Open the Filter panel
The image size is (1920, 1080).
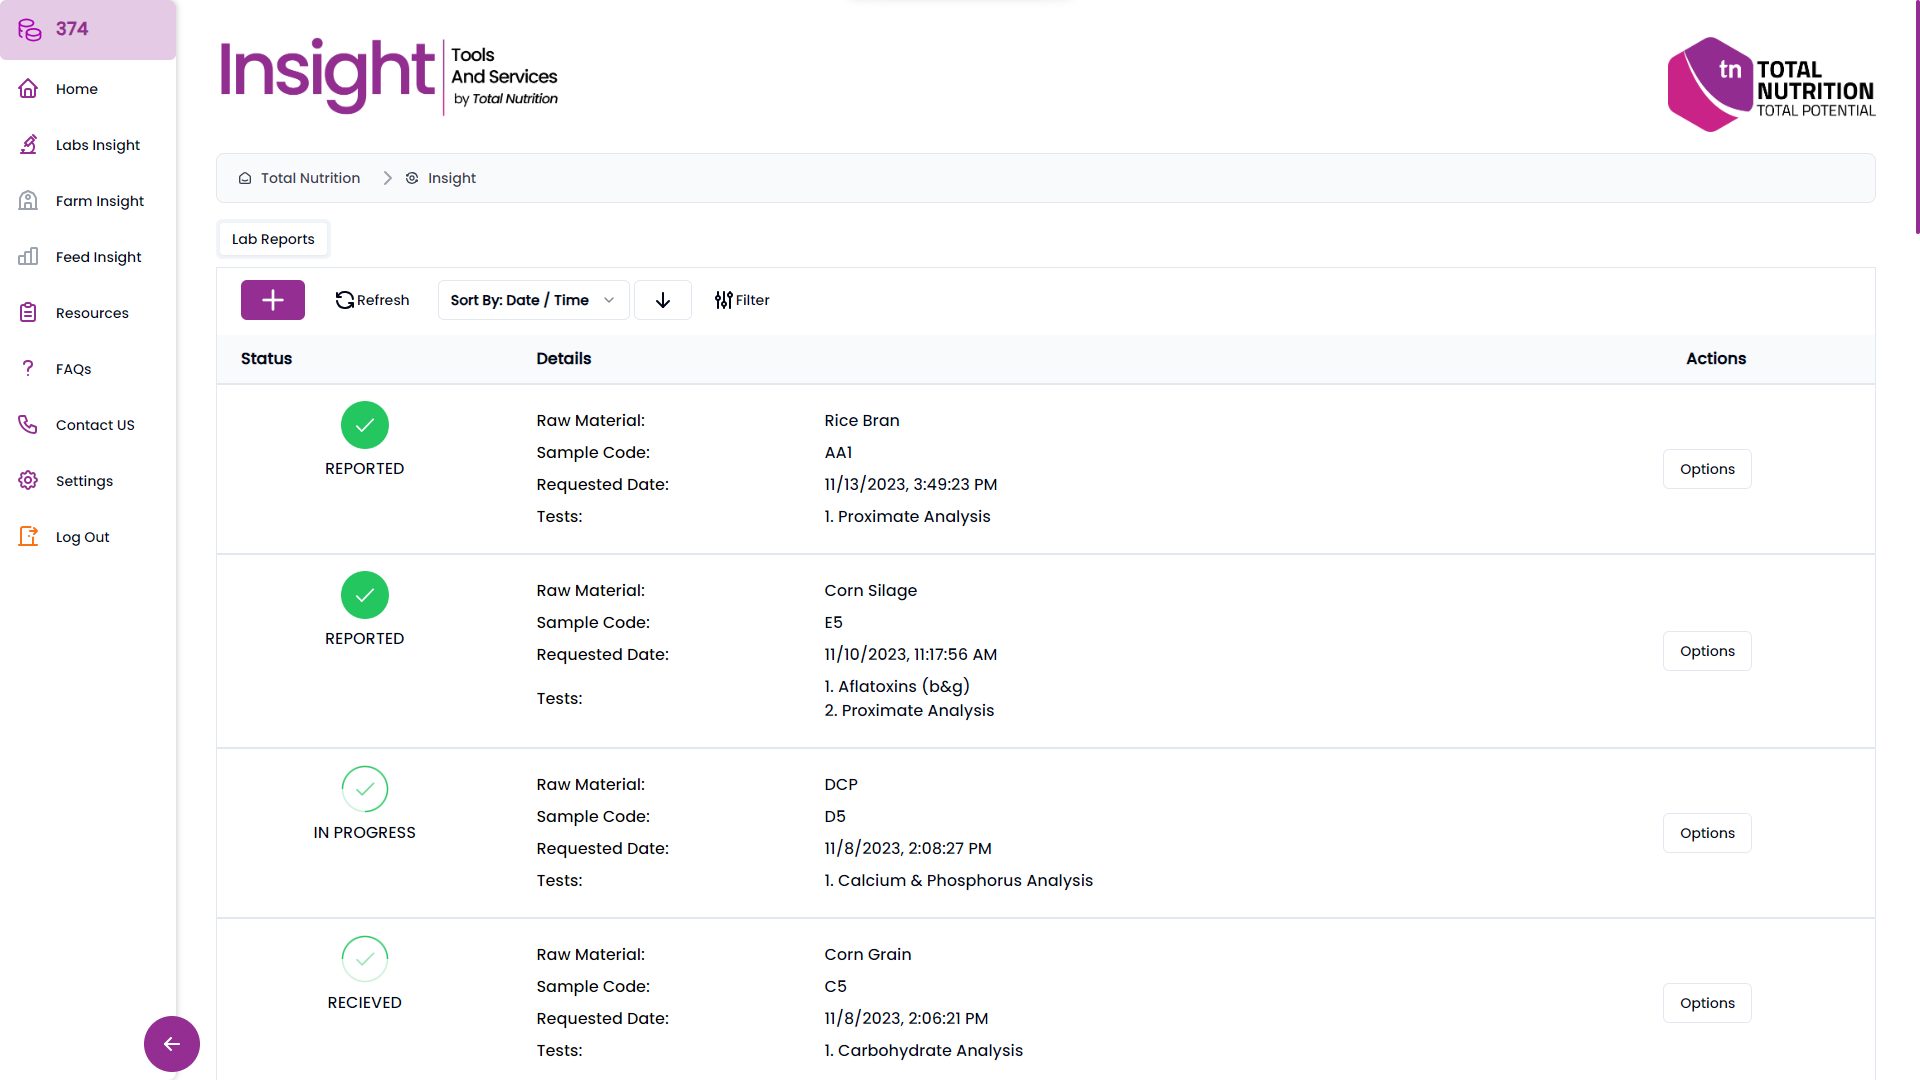[x=742, y=300]
